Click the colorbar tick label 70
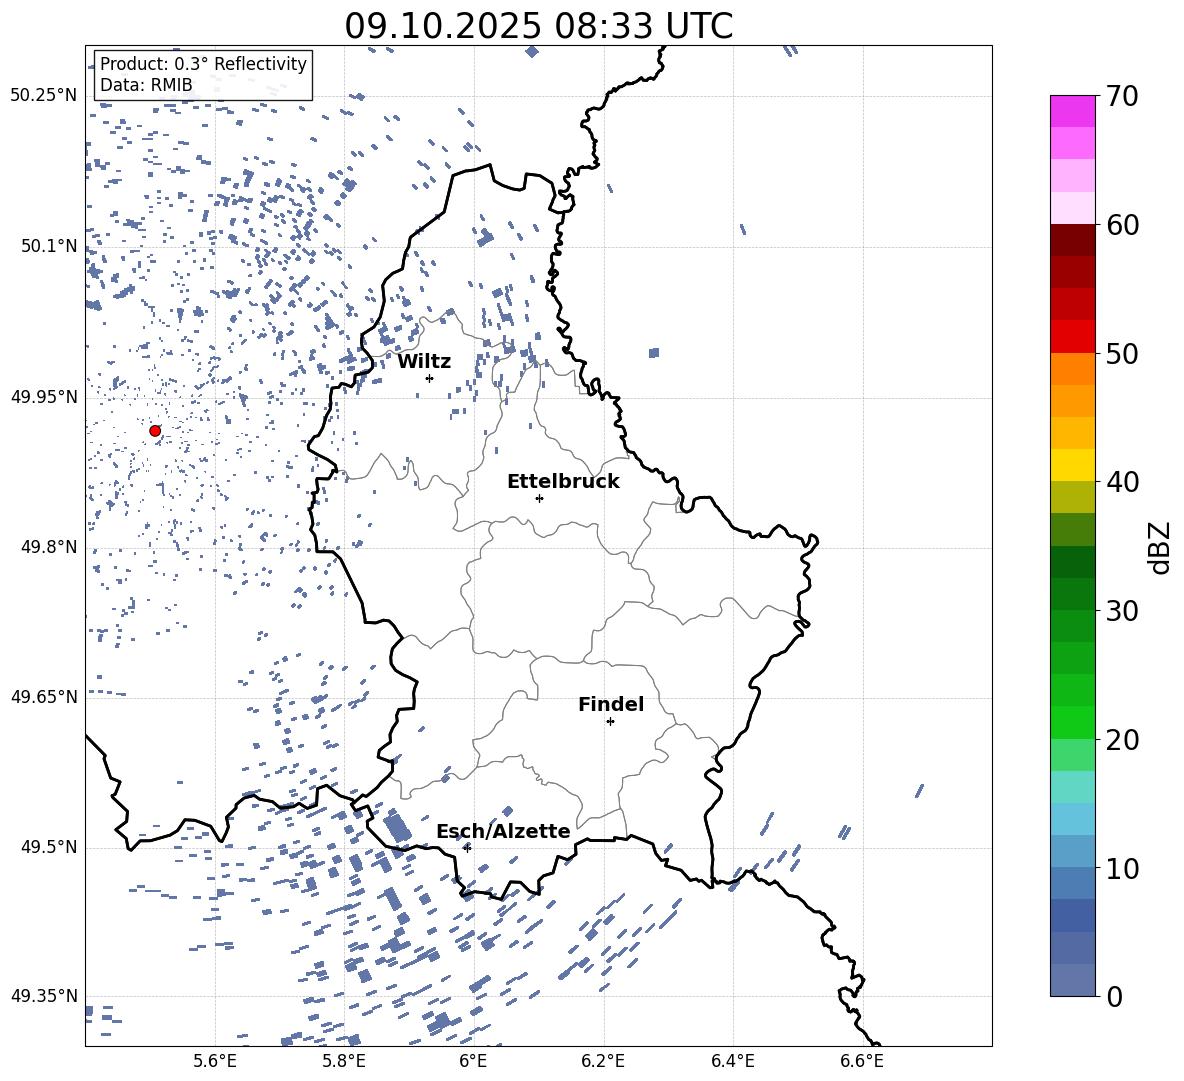This screenshot has width=1184, height=1081. tap(1123, 96)
